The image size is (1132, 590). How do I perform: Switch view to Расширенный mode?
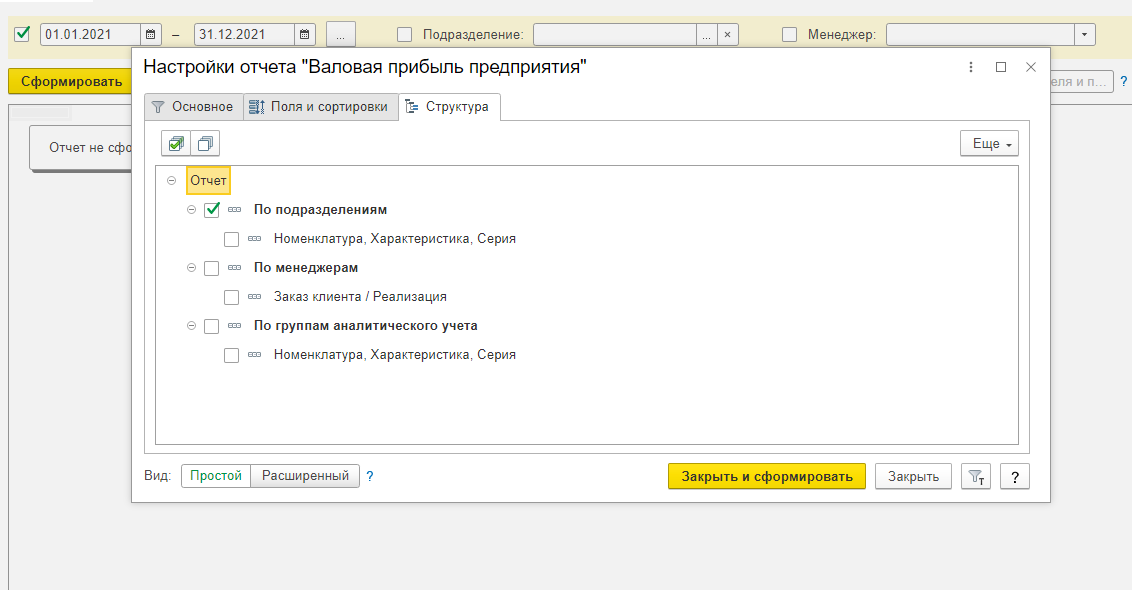click(x=305, y=476)
